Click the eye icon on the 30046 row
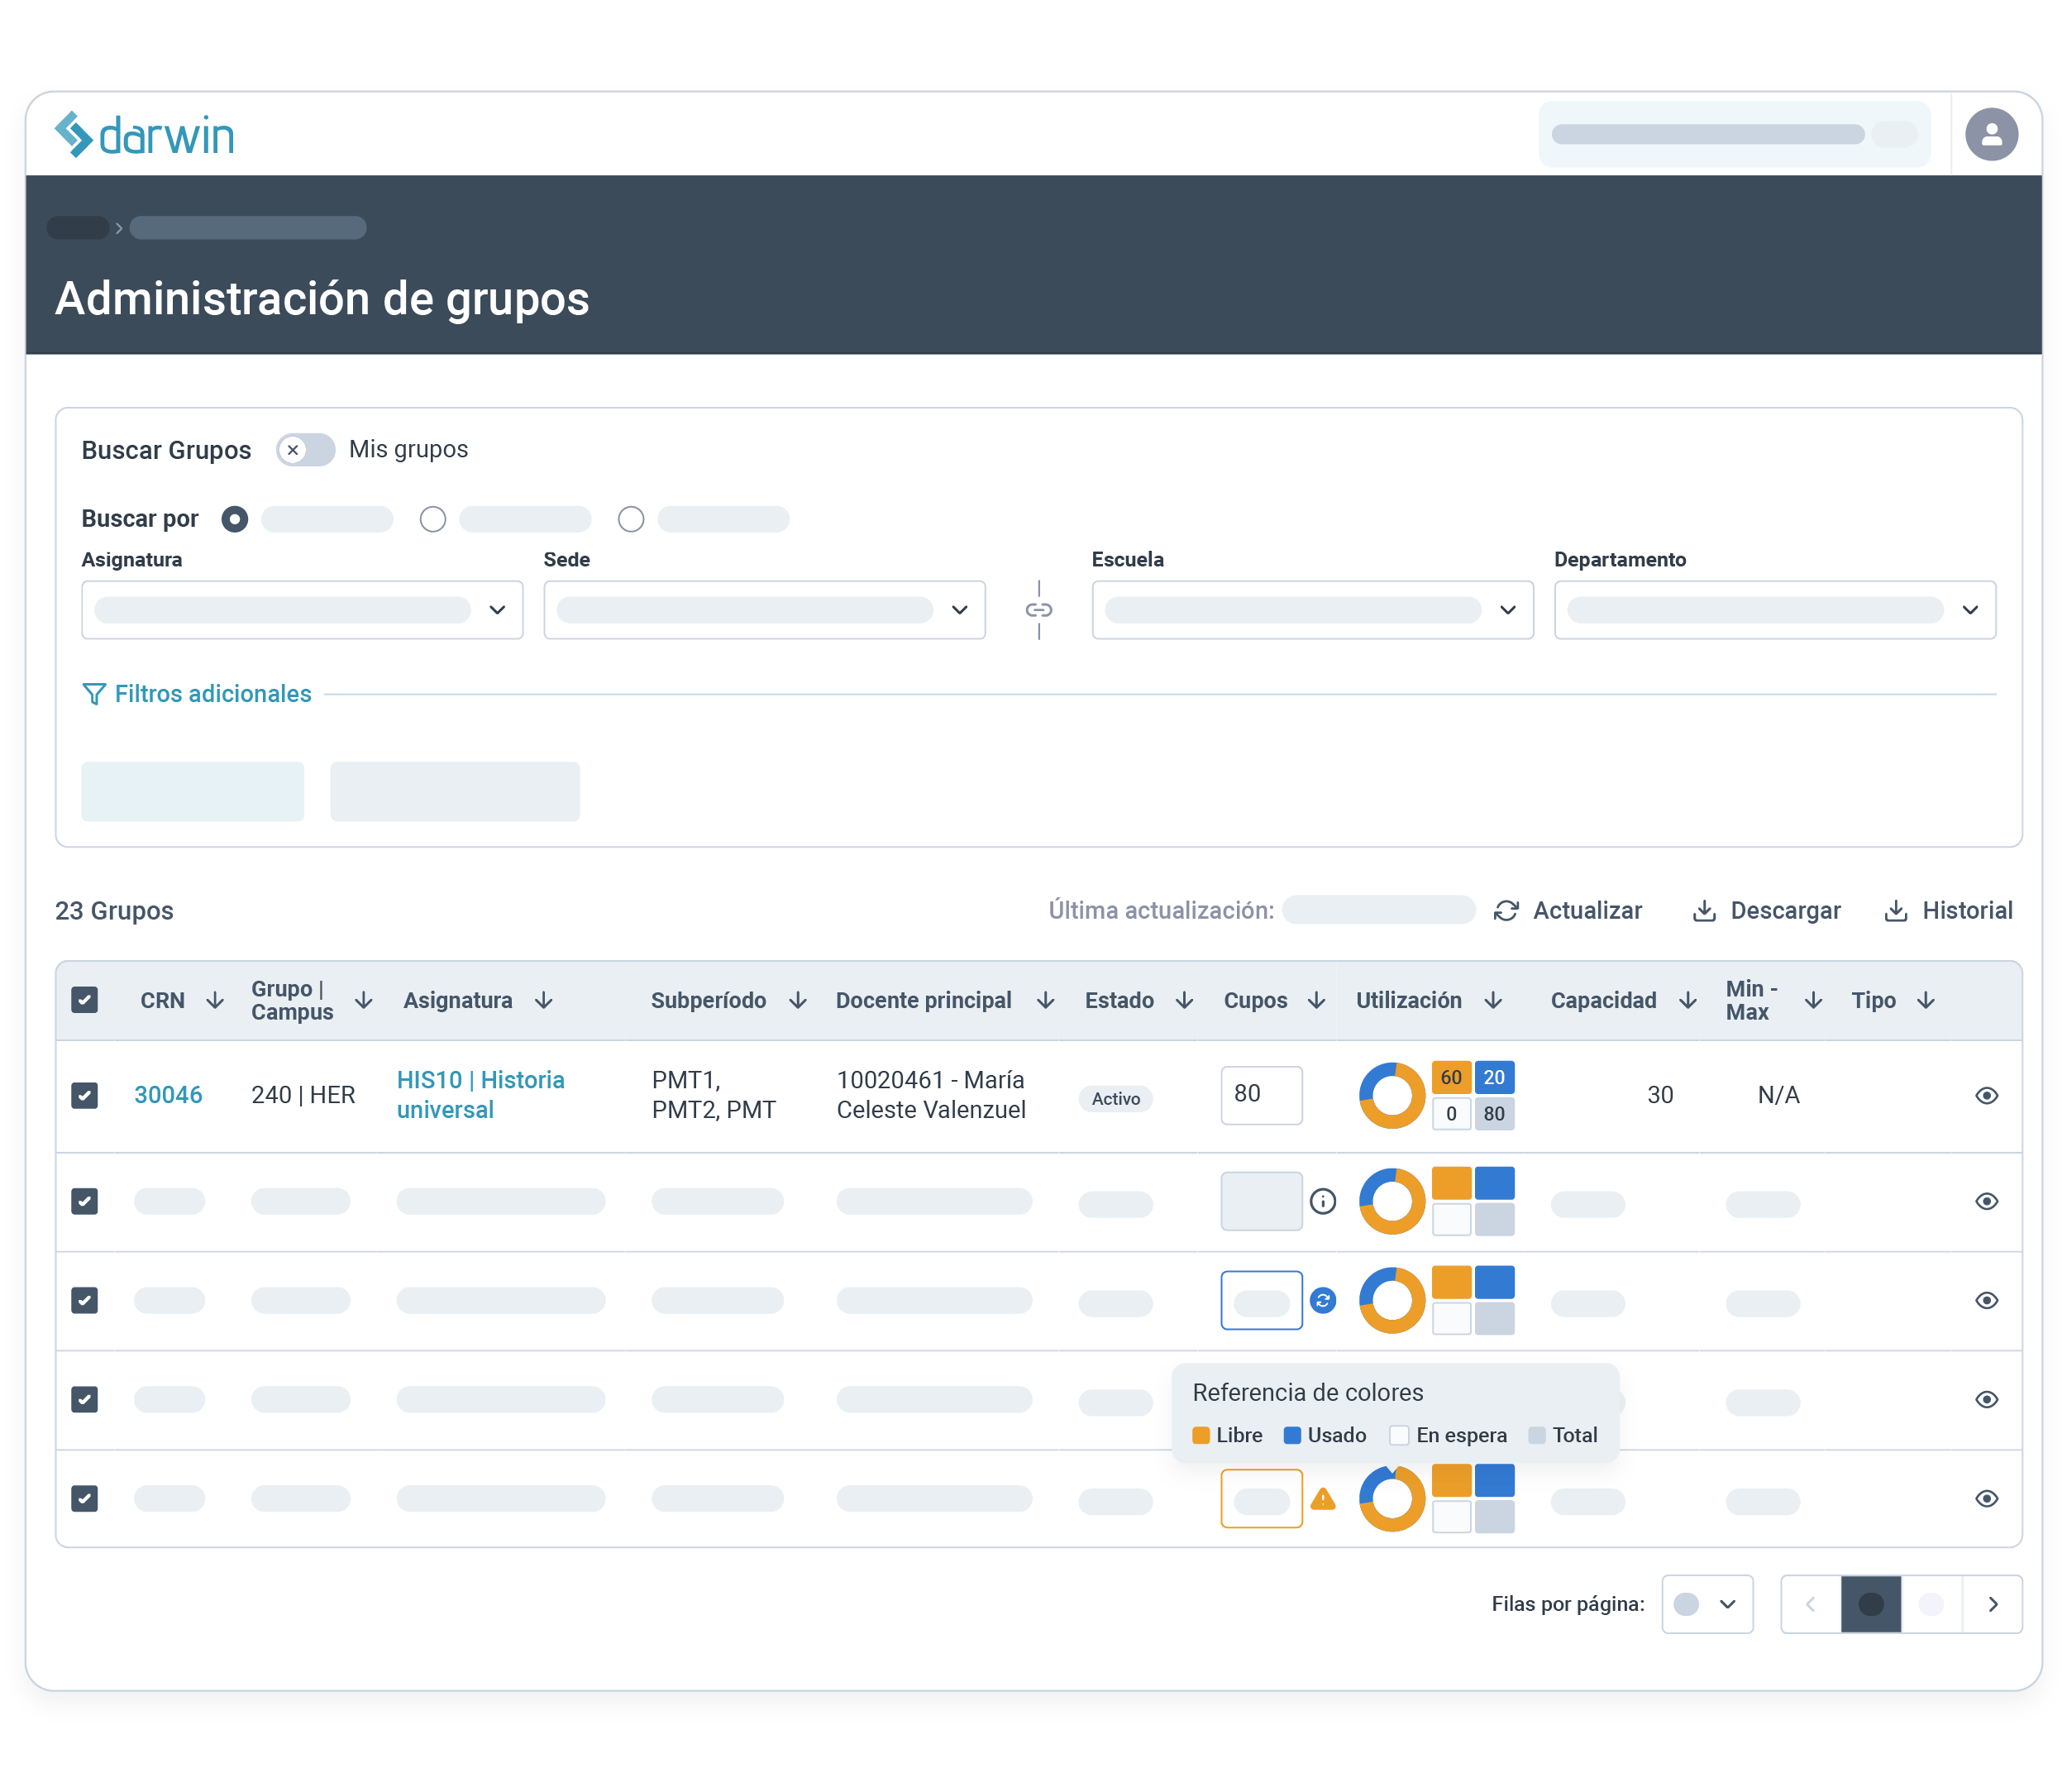The width and height of the screenshot is (2067, 1792). [x=1986, y=1096]
